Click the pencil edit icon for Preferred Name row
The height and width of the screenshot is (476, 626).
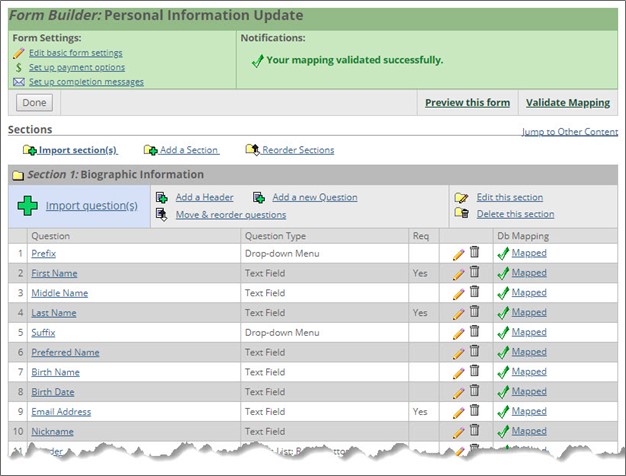(458, 353)
